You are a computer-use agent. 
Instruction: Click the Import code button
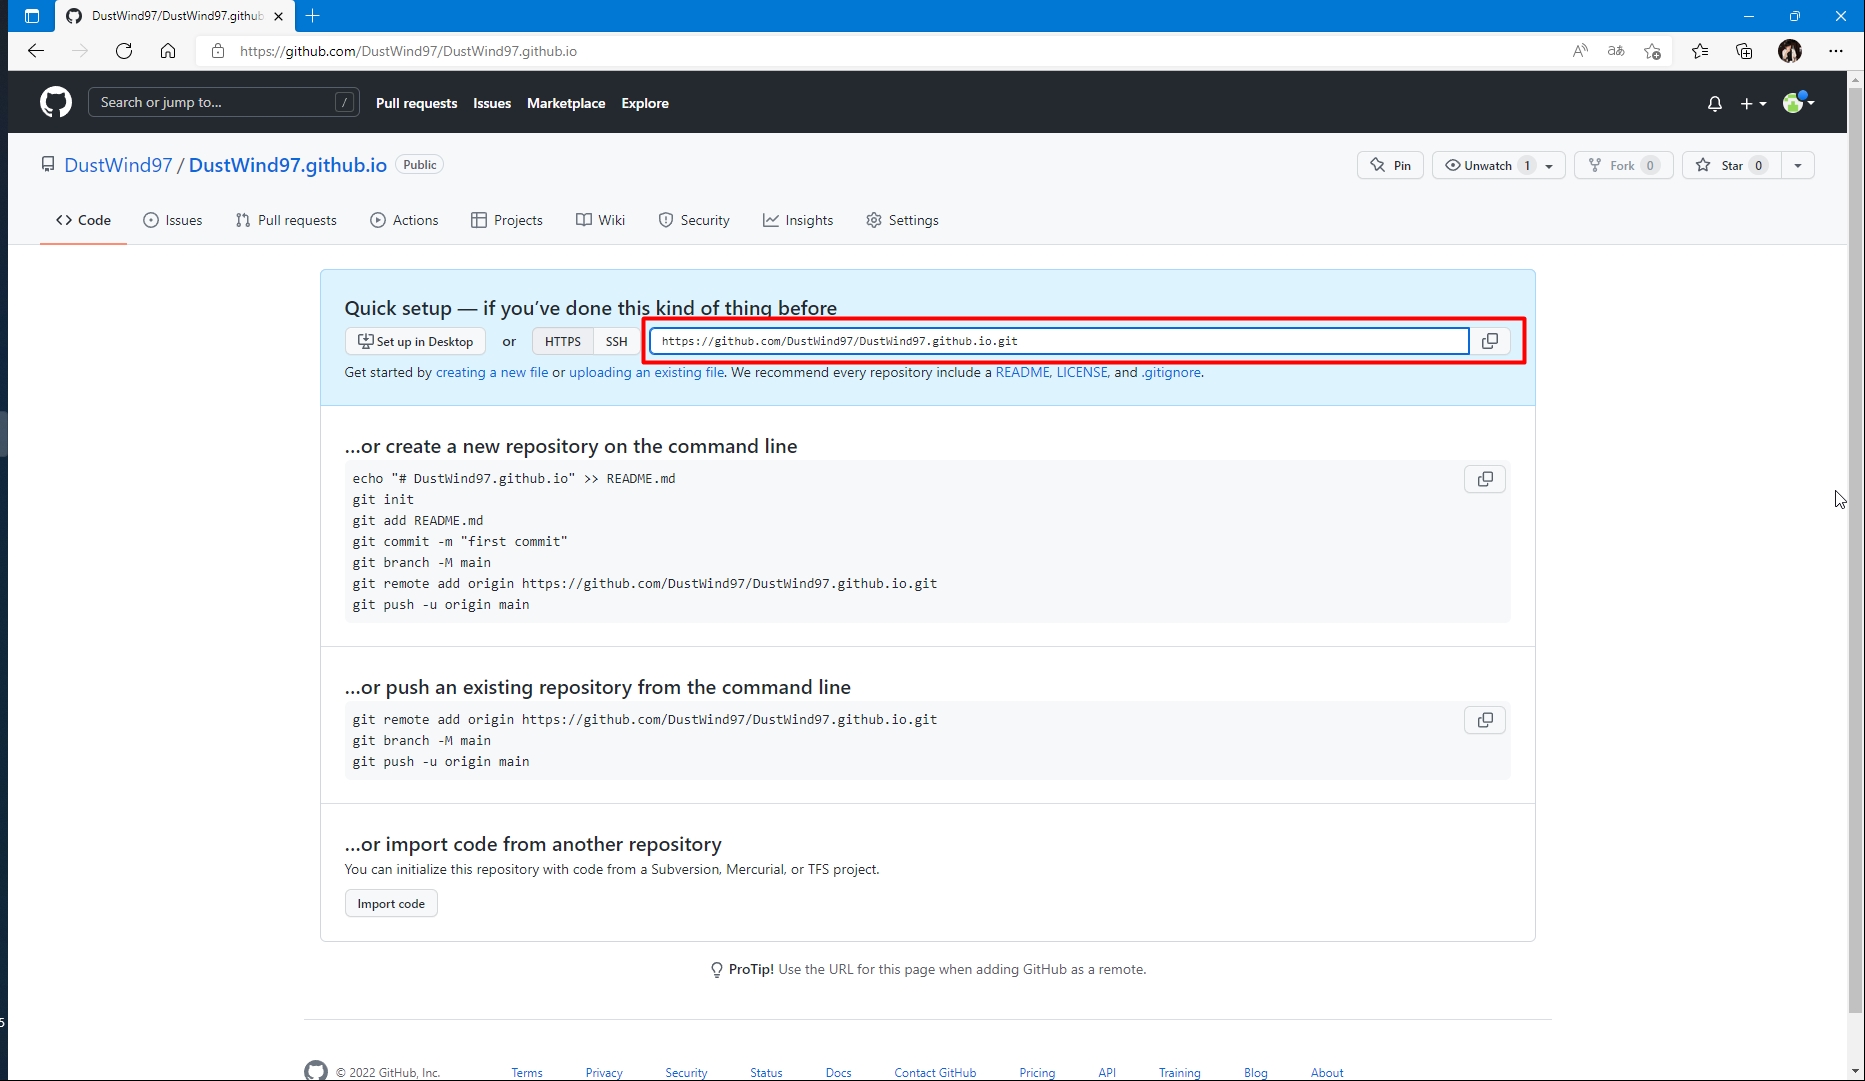coord(391,904)
